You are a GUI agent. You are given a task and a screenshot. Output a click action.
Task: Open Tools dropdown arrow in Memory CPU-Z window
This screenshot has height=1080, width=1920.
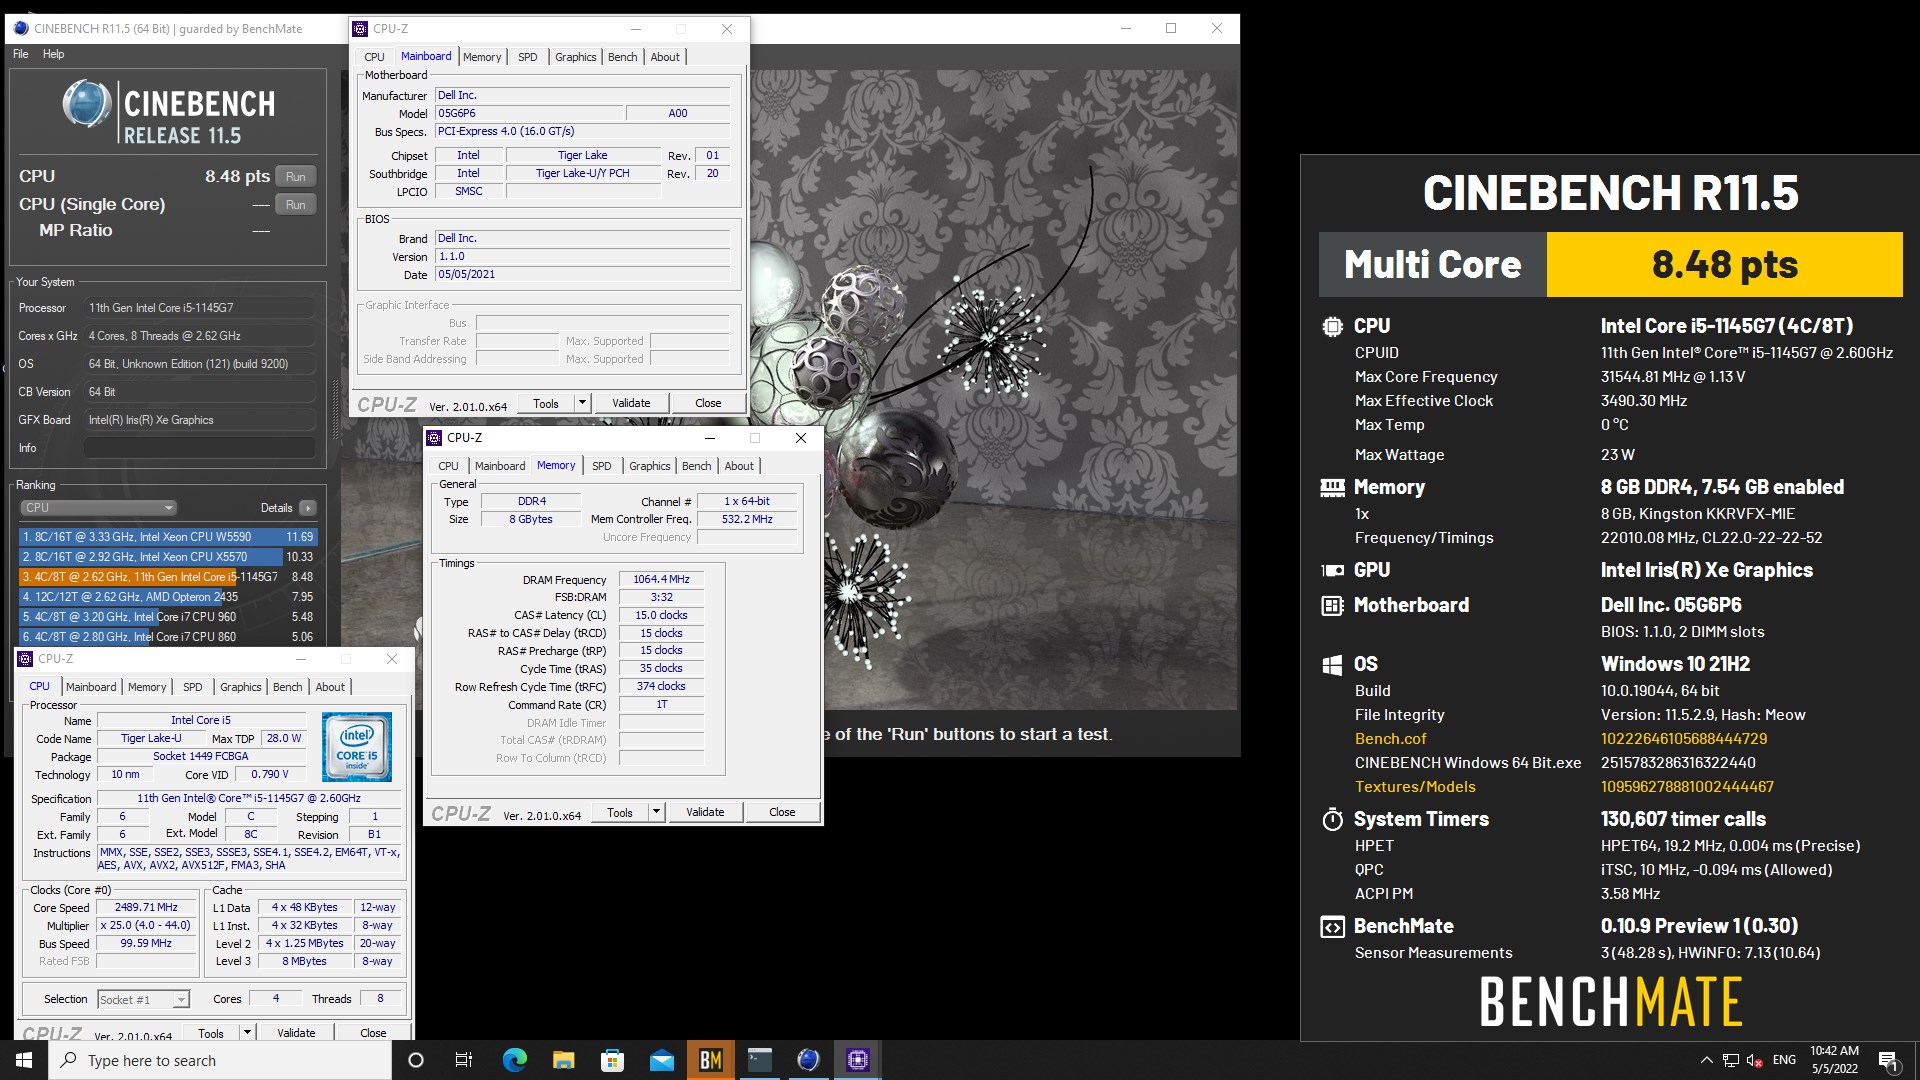656,812
